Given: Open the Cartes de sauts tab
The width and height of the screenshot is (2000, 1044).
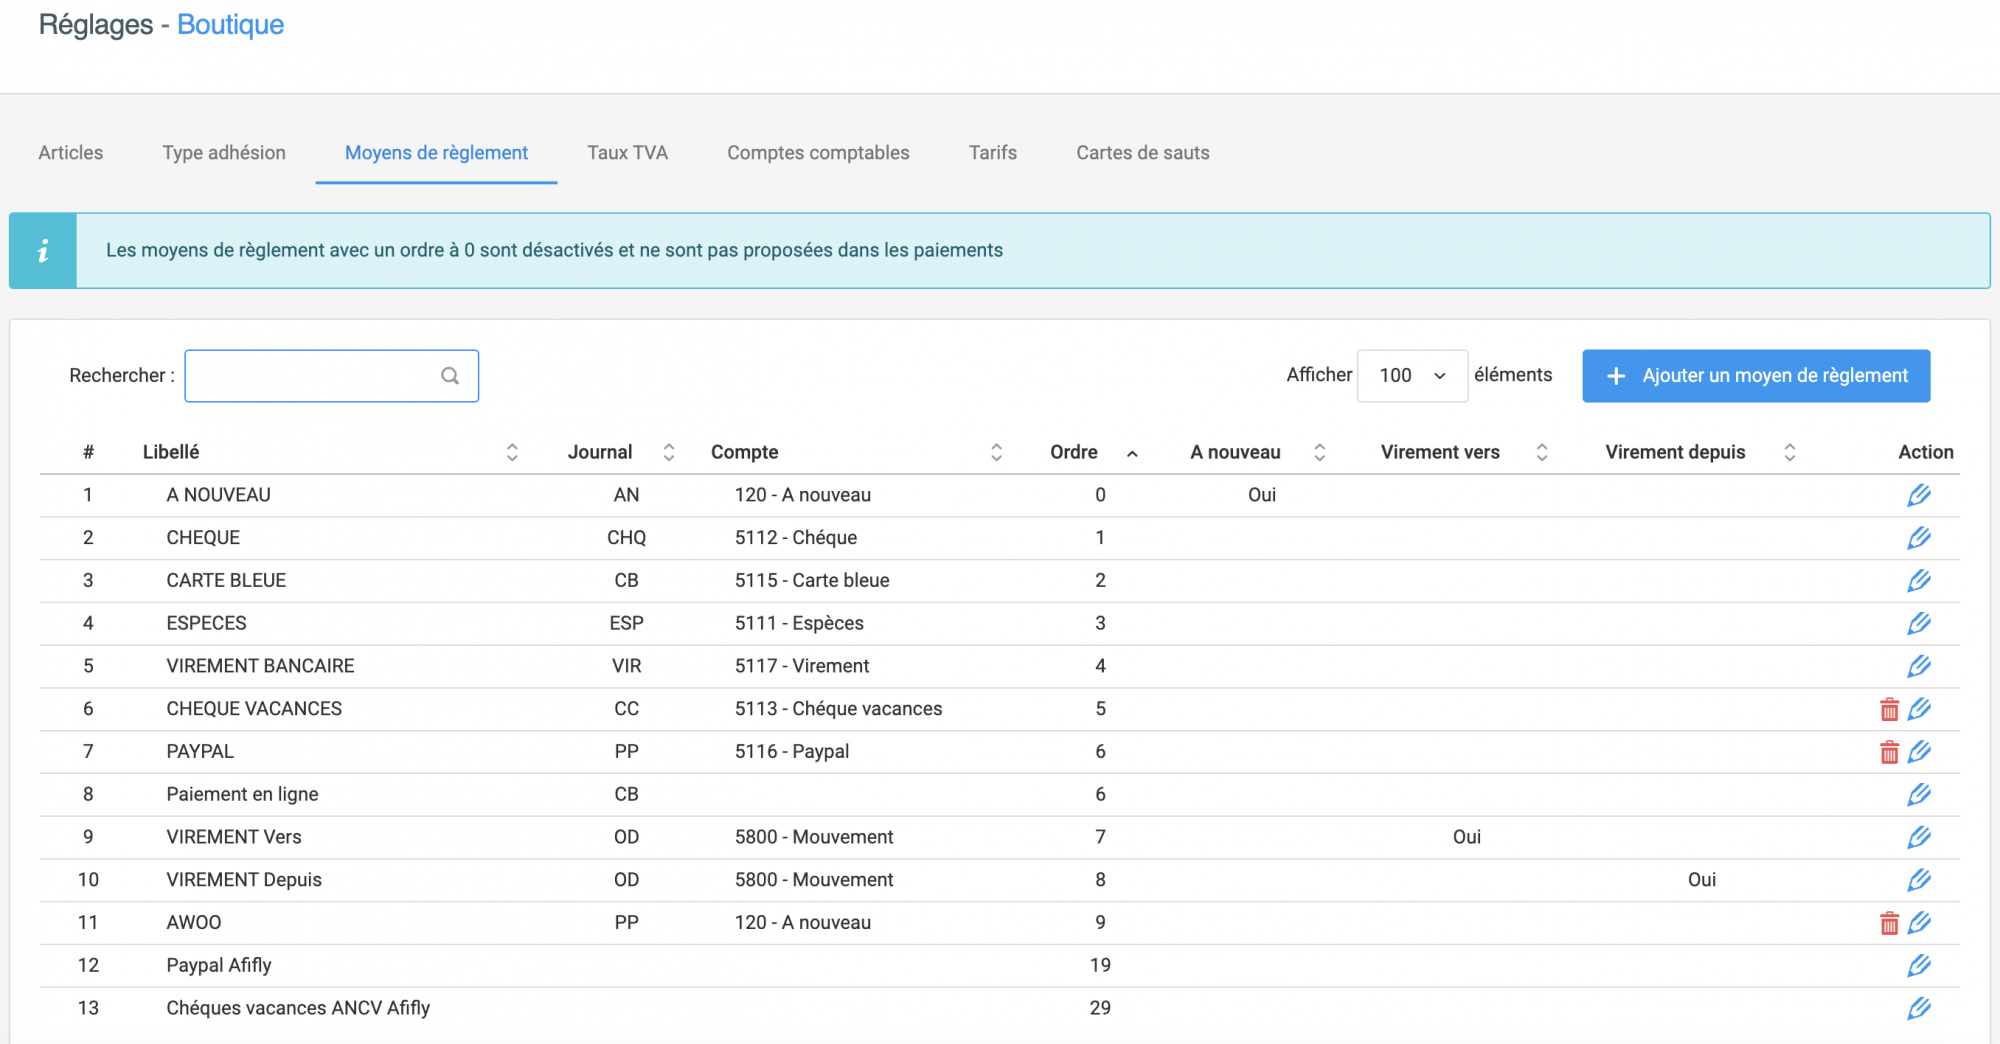Looking at the screenshot, I should point(1143,153).
